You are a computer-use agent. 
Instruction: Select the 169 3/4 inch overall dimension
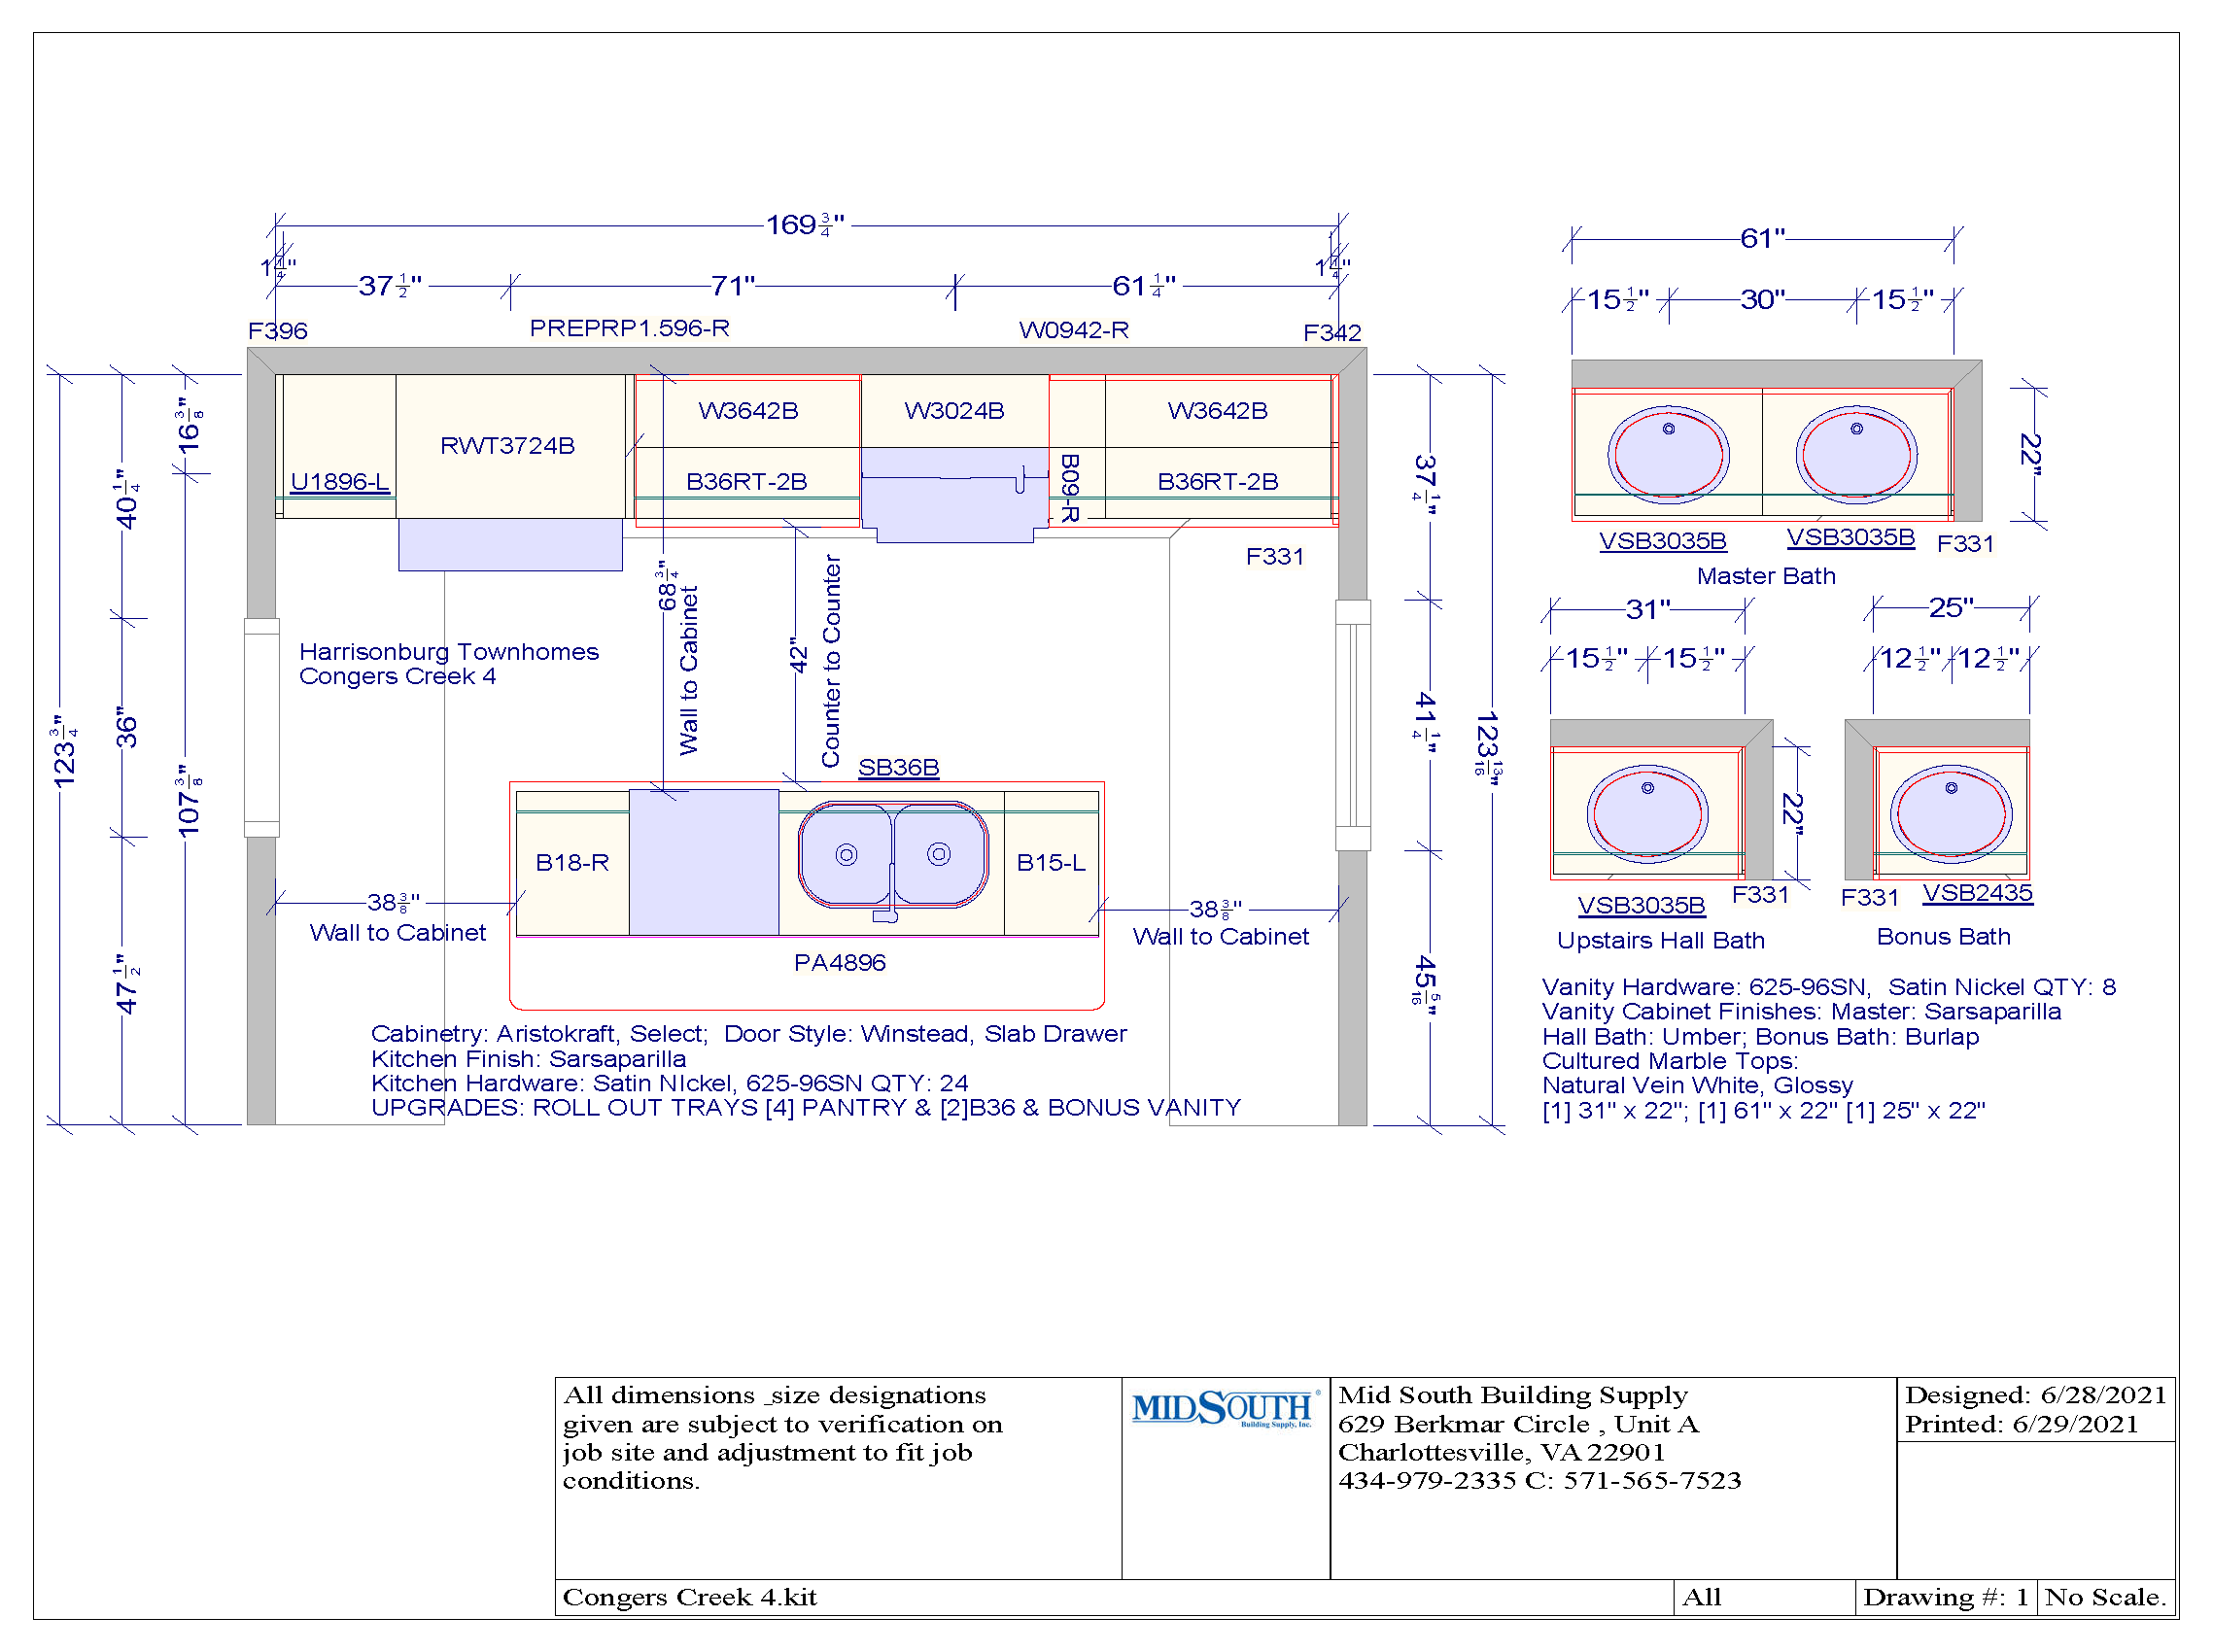coord(805,225)
